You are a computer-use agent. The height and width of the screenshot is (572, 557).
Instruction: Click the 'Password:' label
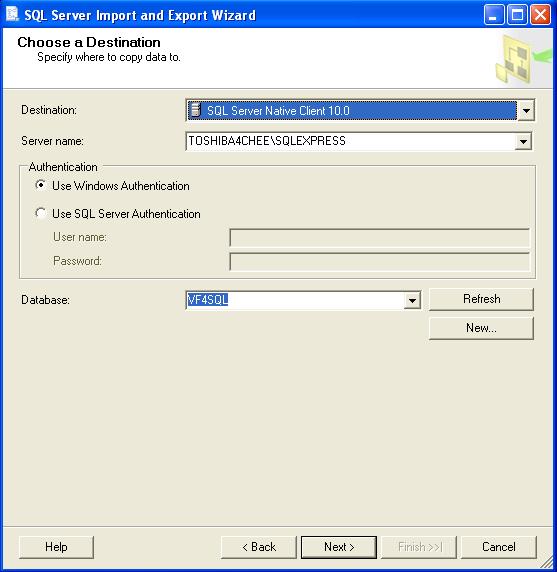tap(77, 261)
